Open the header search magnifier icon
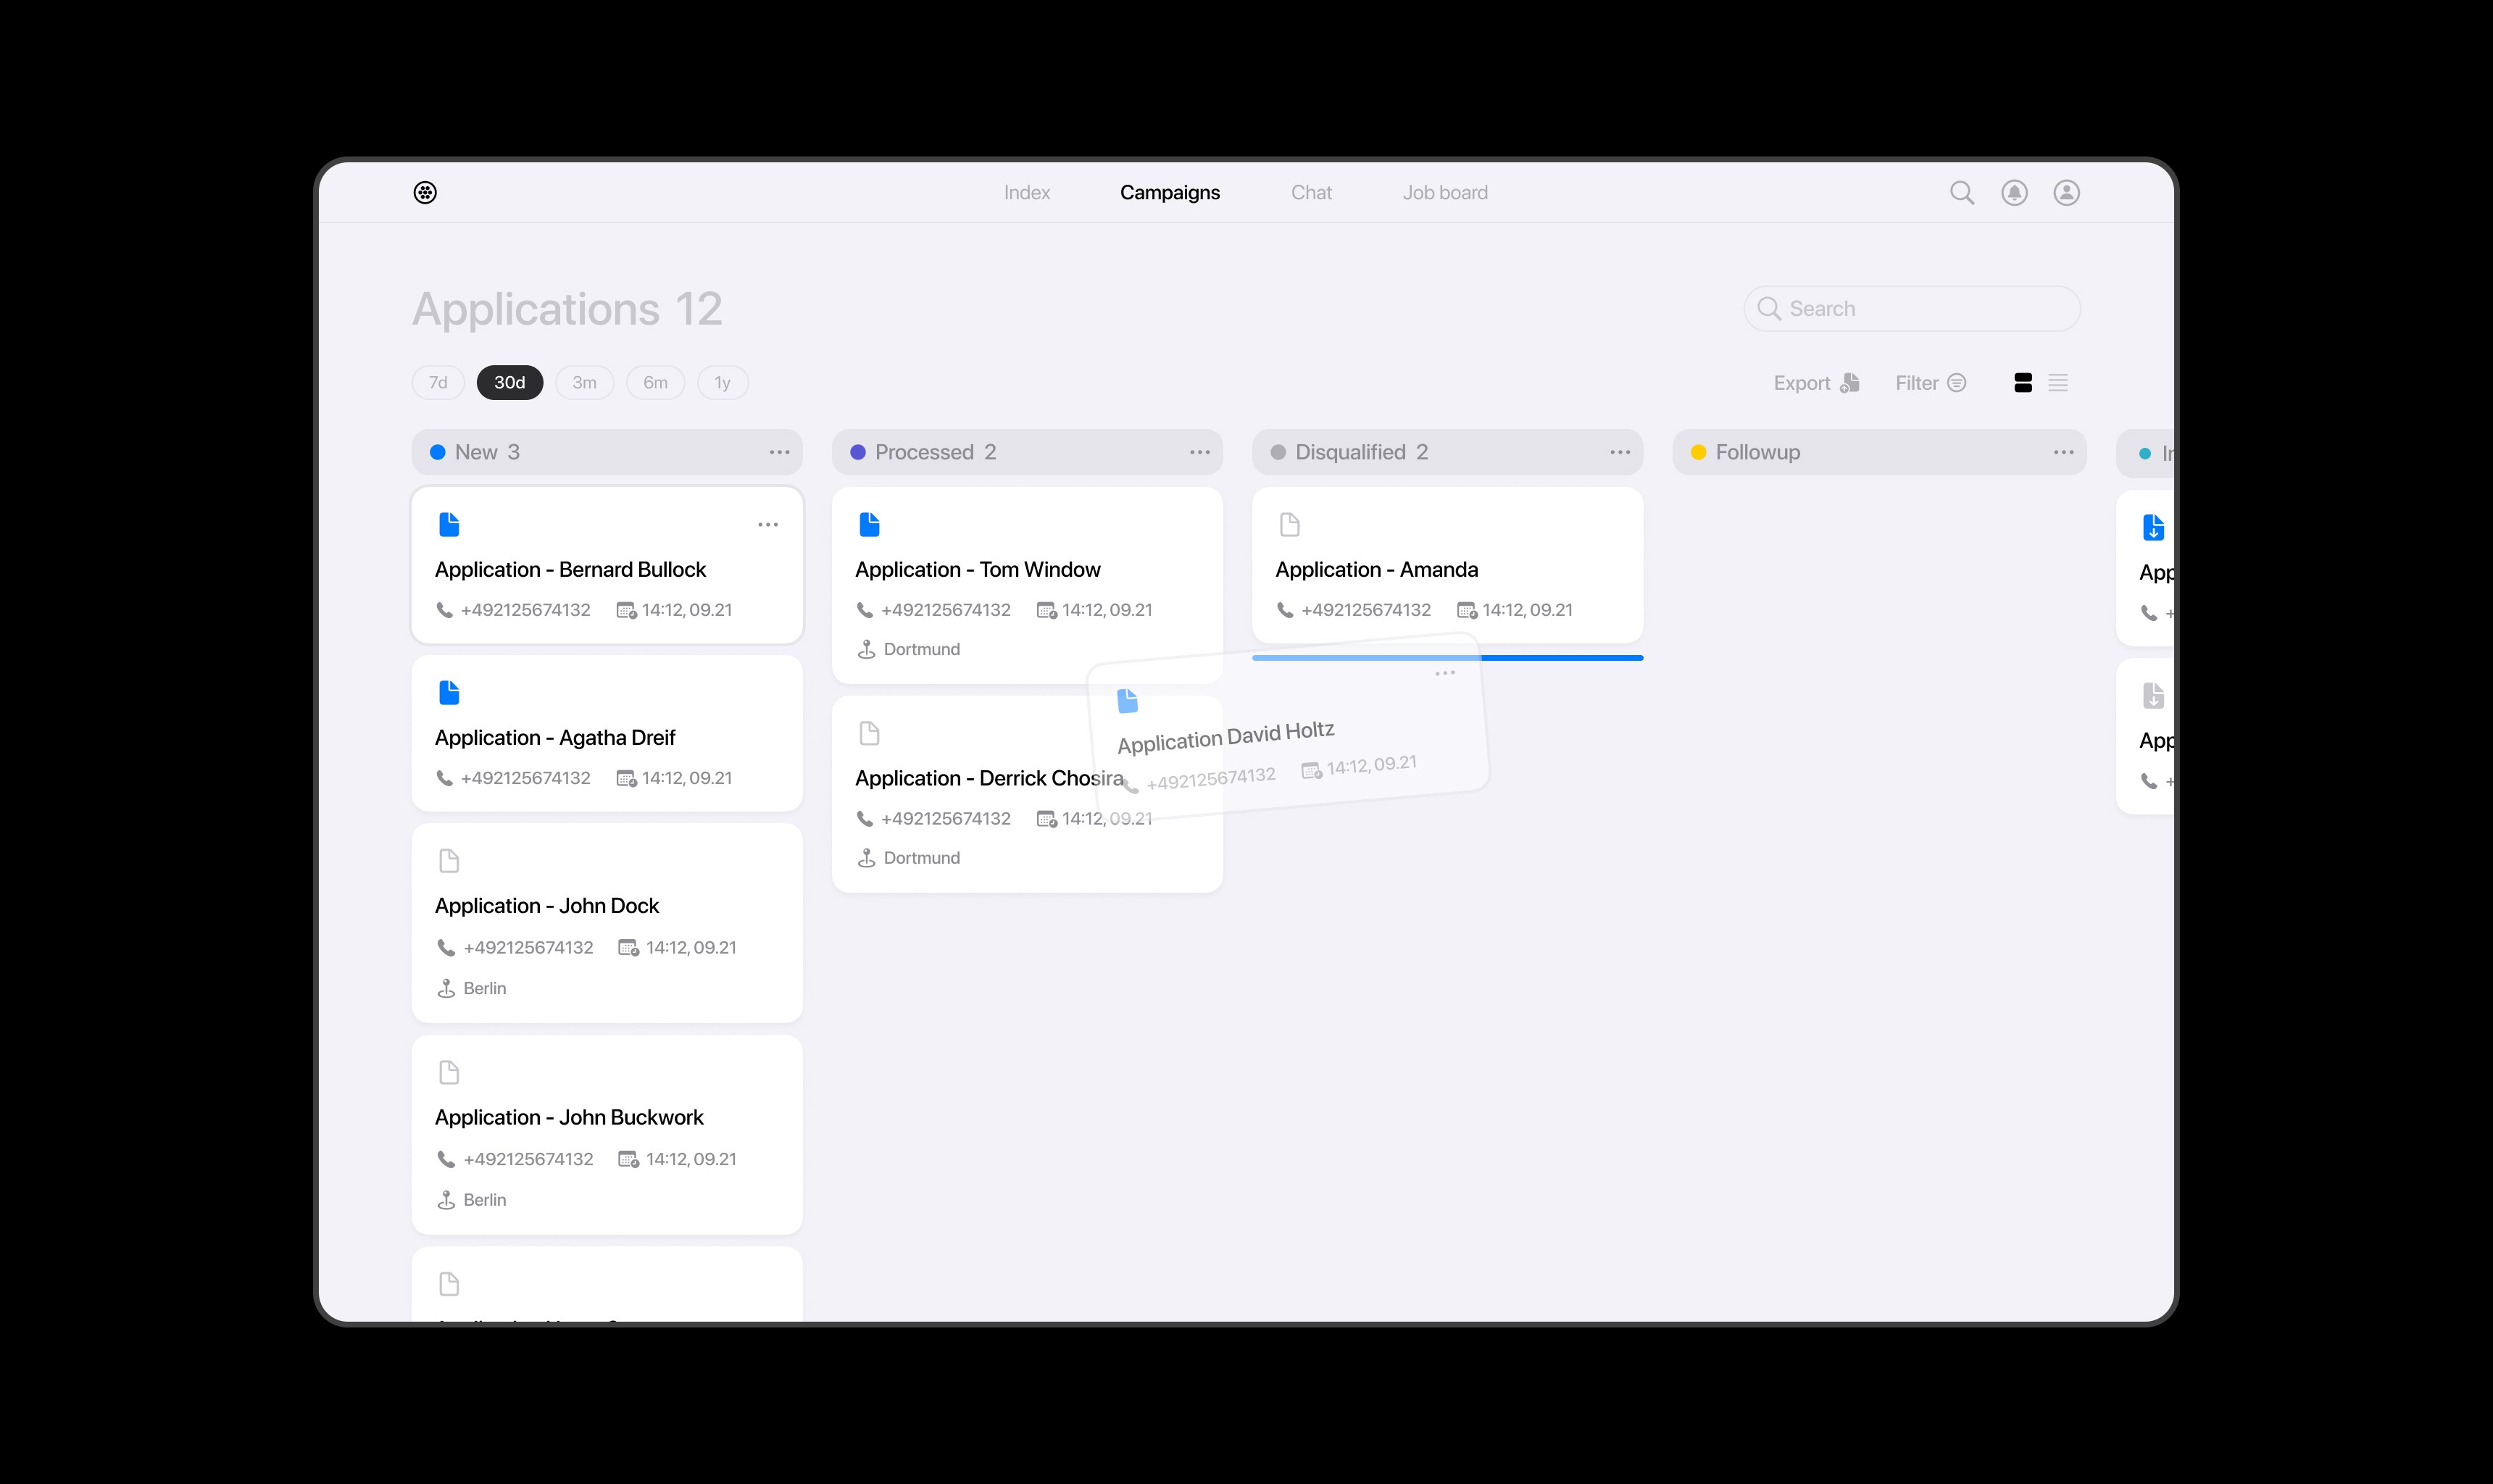Viewport: 2493px width, 1484px height. click(1961, 193)
